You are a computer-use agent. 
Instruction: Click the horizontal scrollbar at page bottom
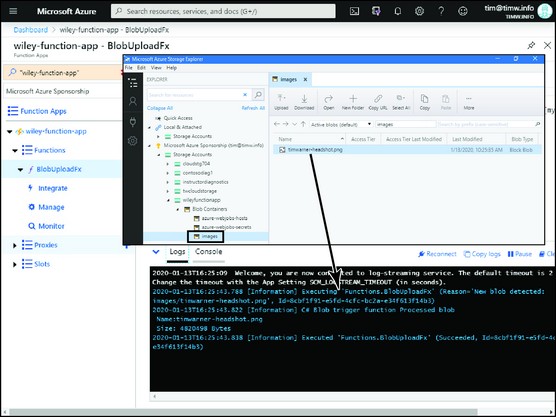point(243,412)
